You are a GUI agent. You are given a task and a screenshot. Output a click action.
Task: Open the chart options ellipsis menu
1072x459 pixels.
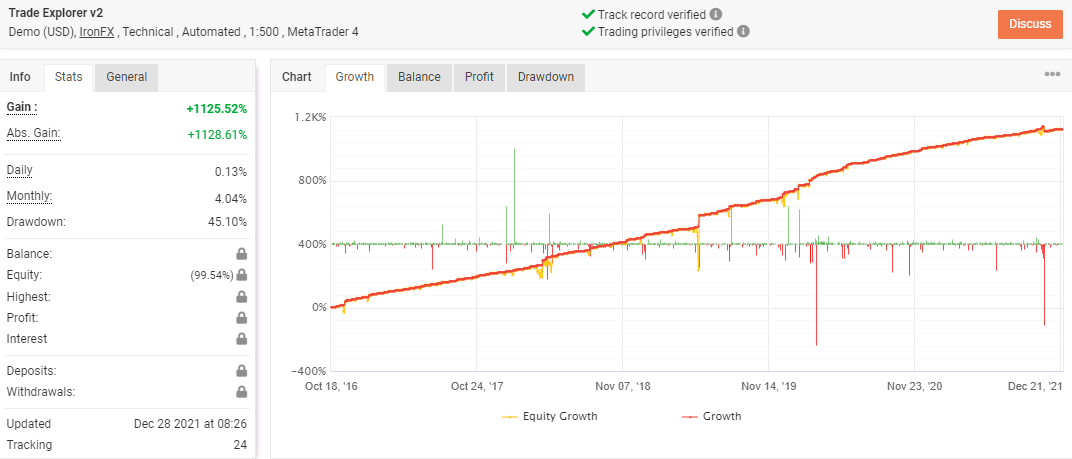click(x=1052, y=75)
